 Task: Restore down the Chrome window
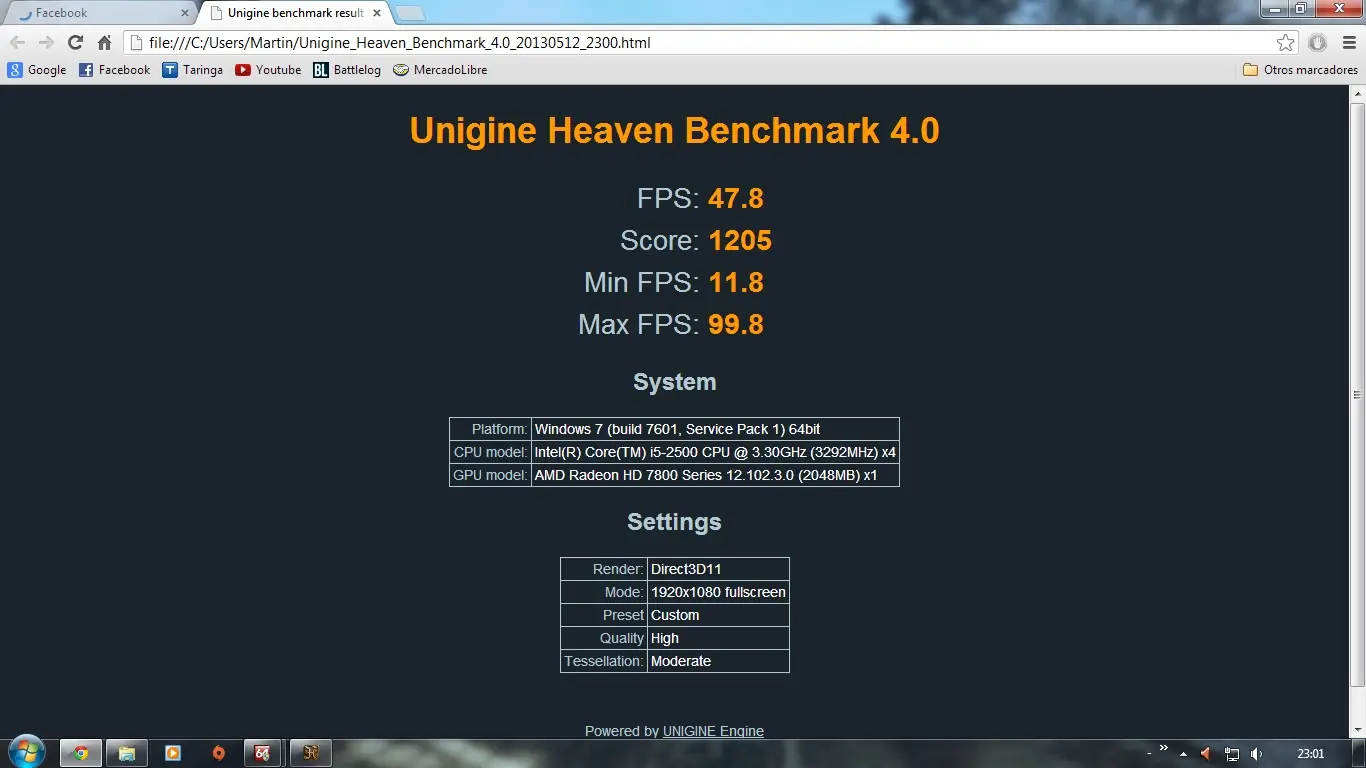(x=1301, y=9)
